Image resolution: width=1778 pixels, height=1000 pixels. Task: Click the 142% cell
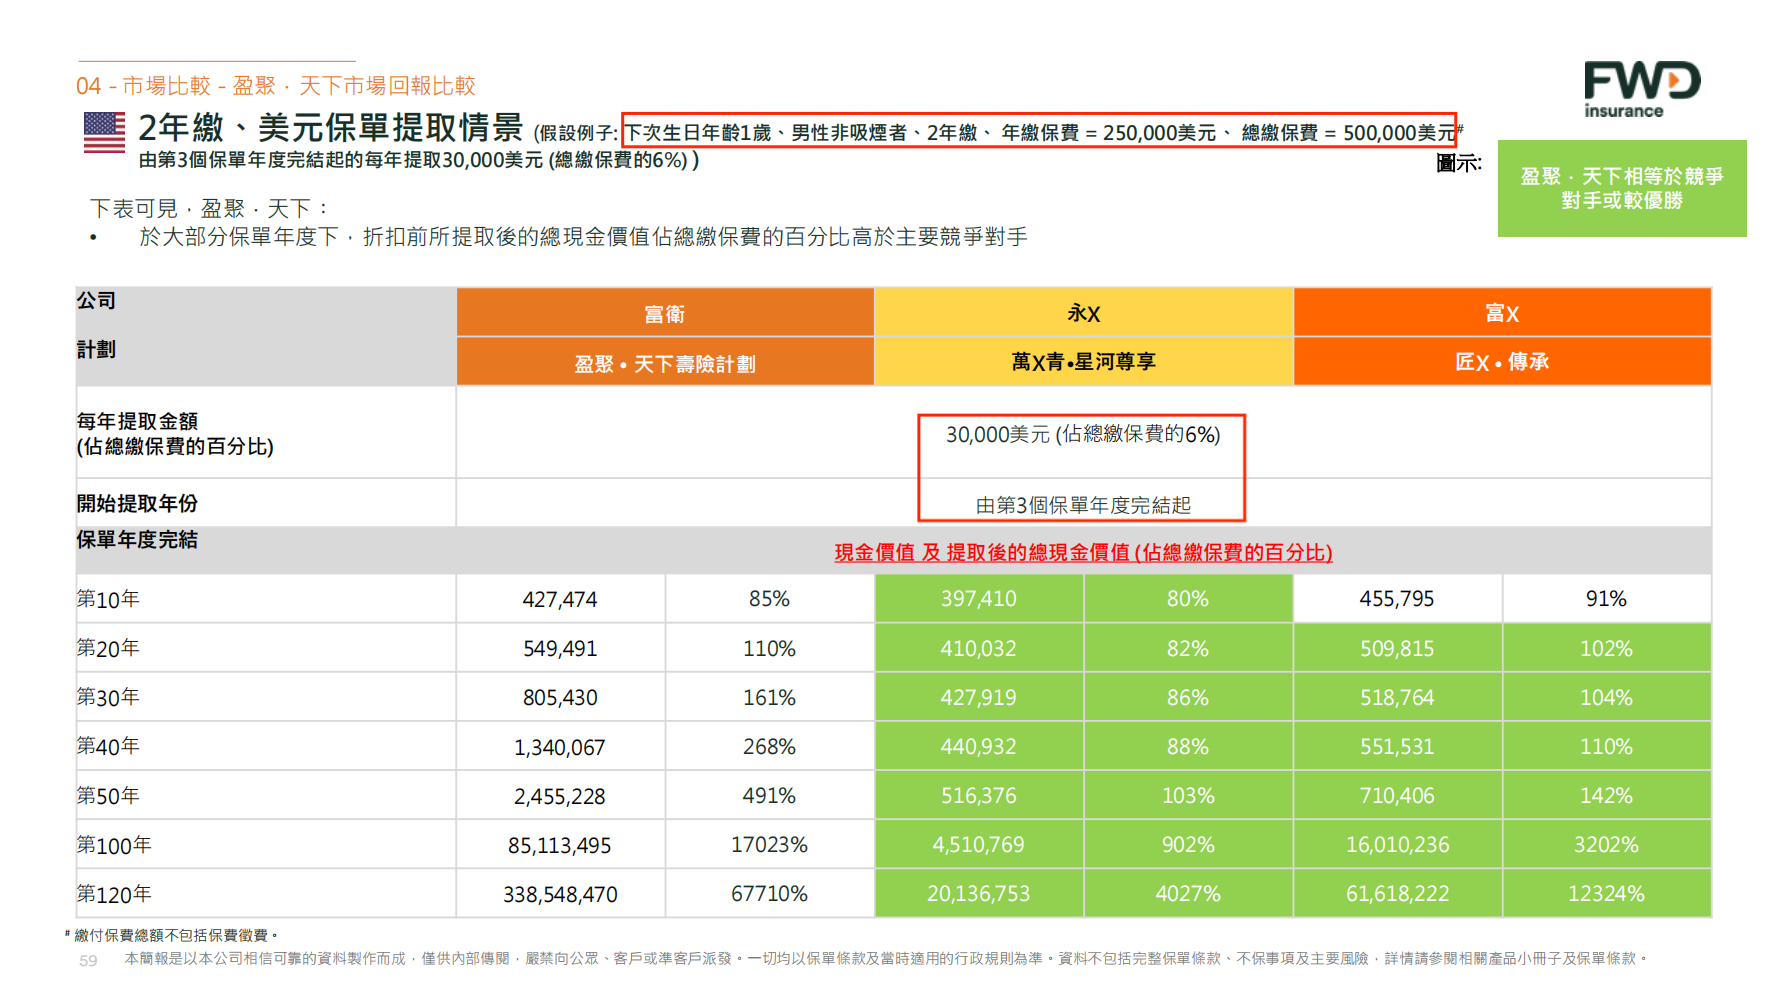[1606, 796]
